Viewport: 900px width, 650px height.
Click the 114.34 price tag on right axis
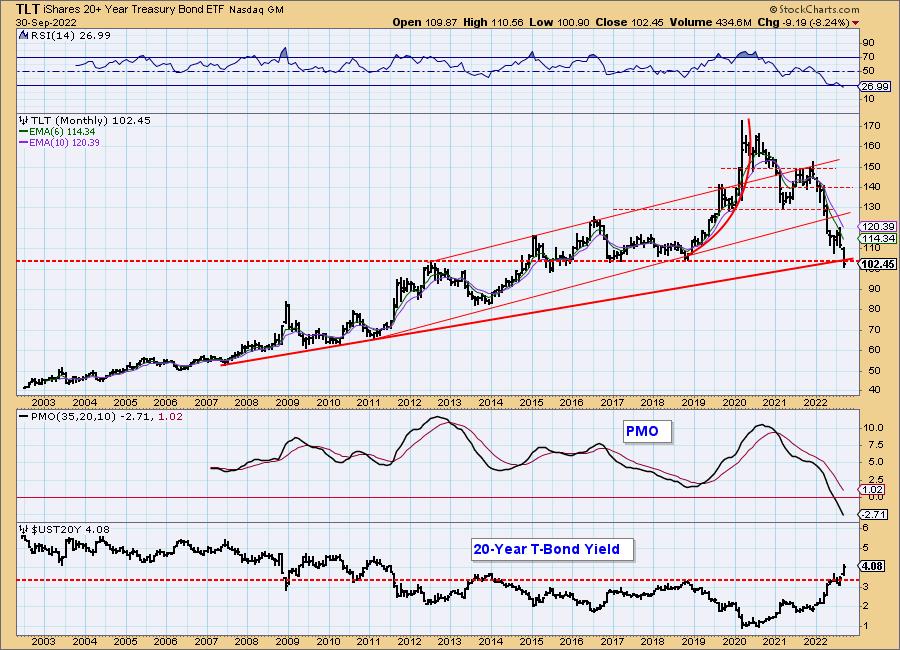tap(877, 238)
